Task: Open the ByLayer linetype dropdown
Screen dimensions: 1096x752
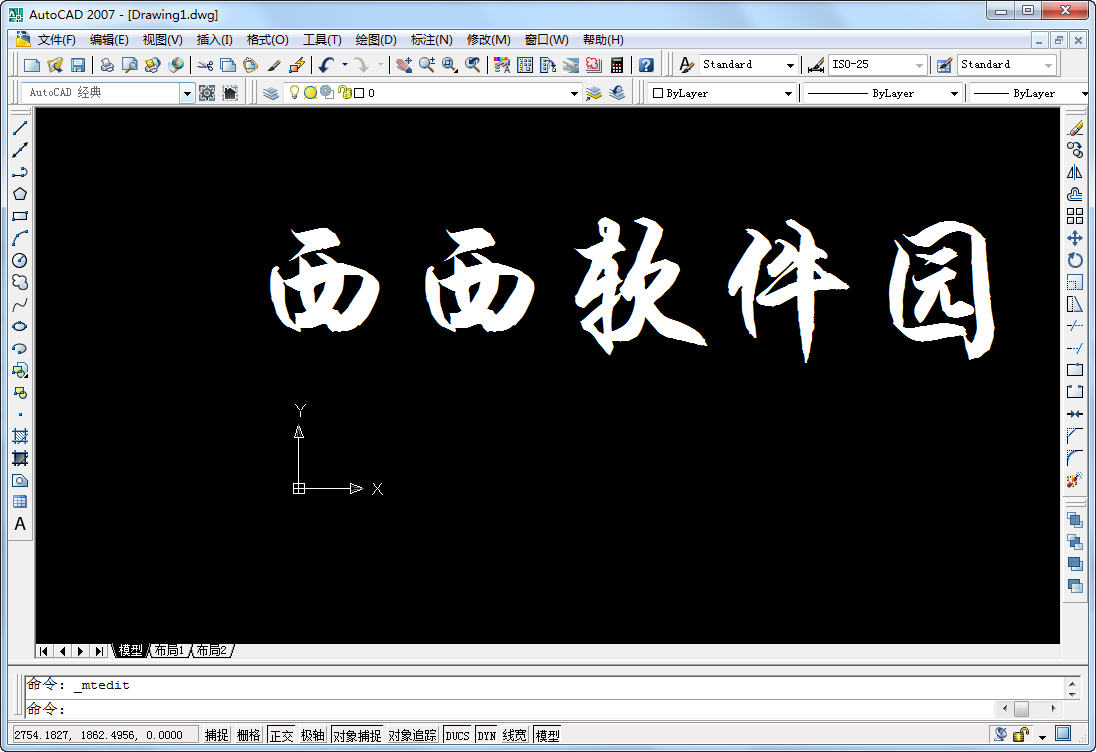Action: coord(954,93)
